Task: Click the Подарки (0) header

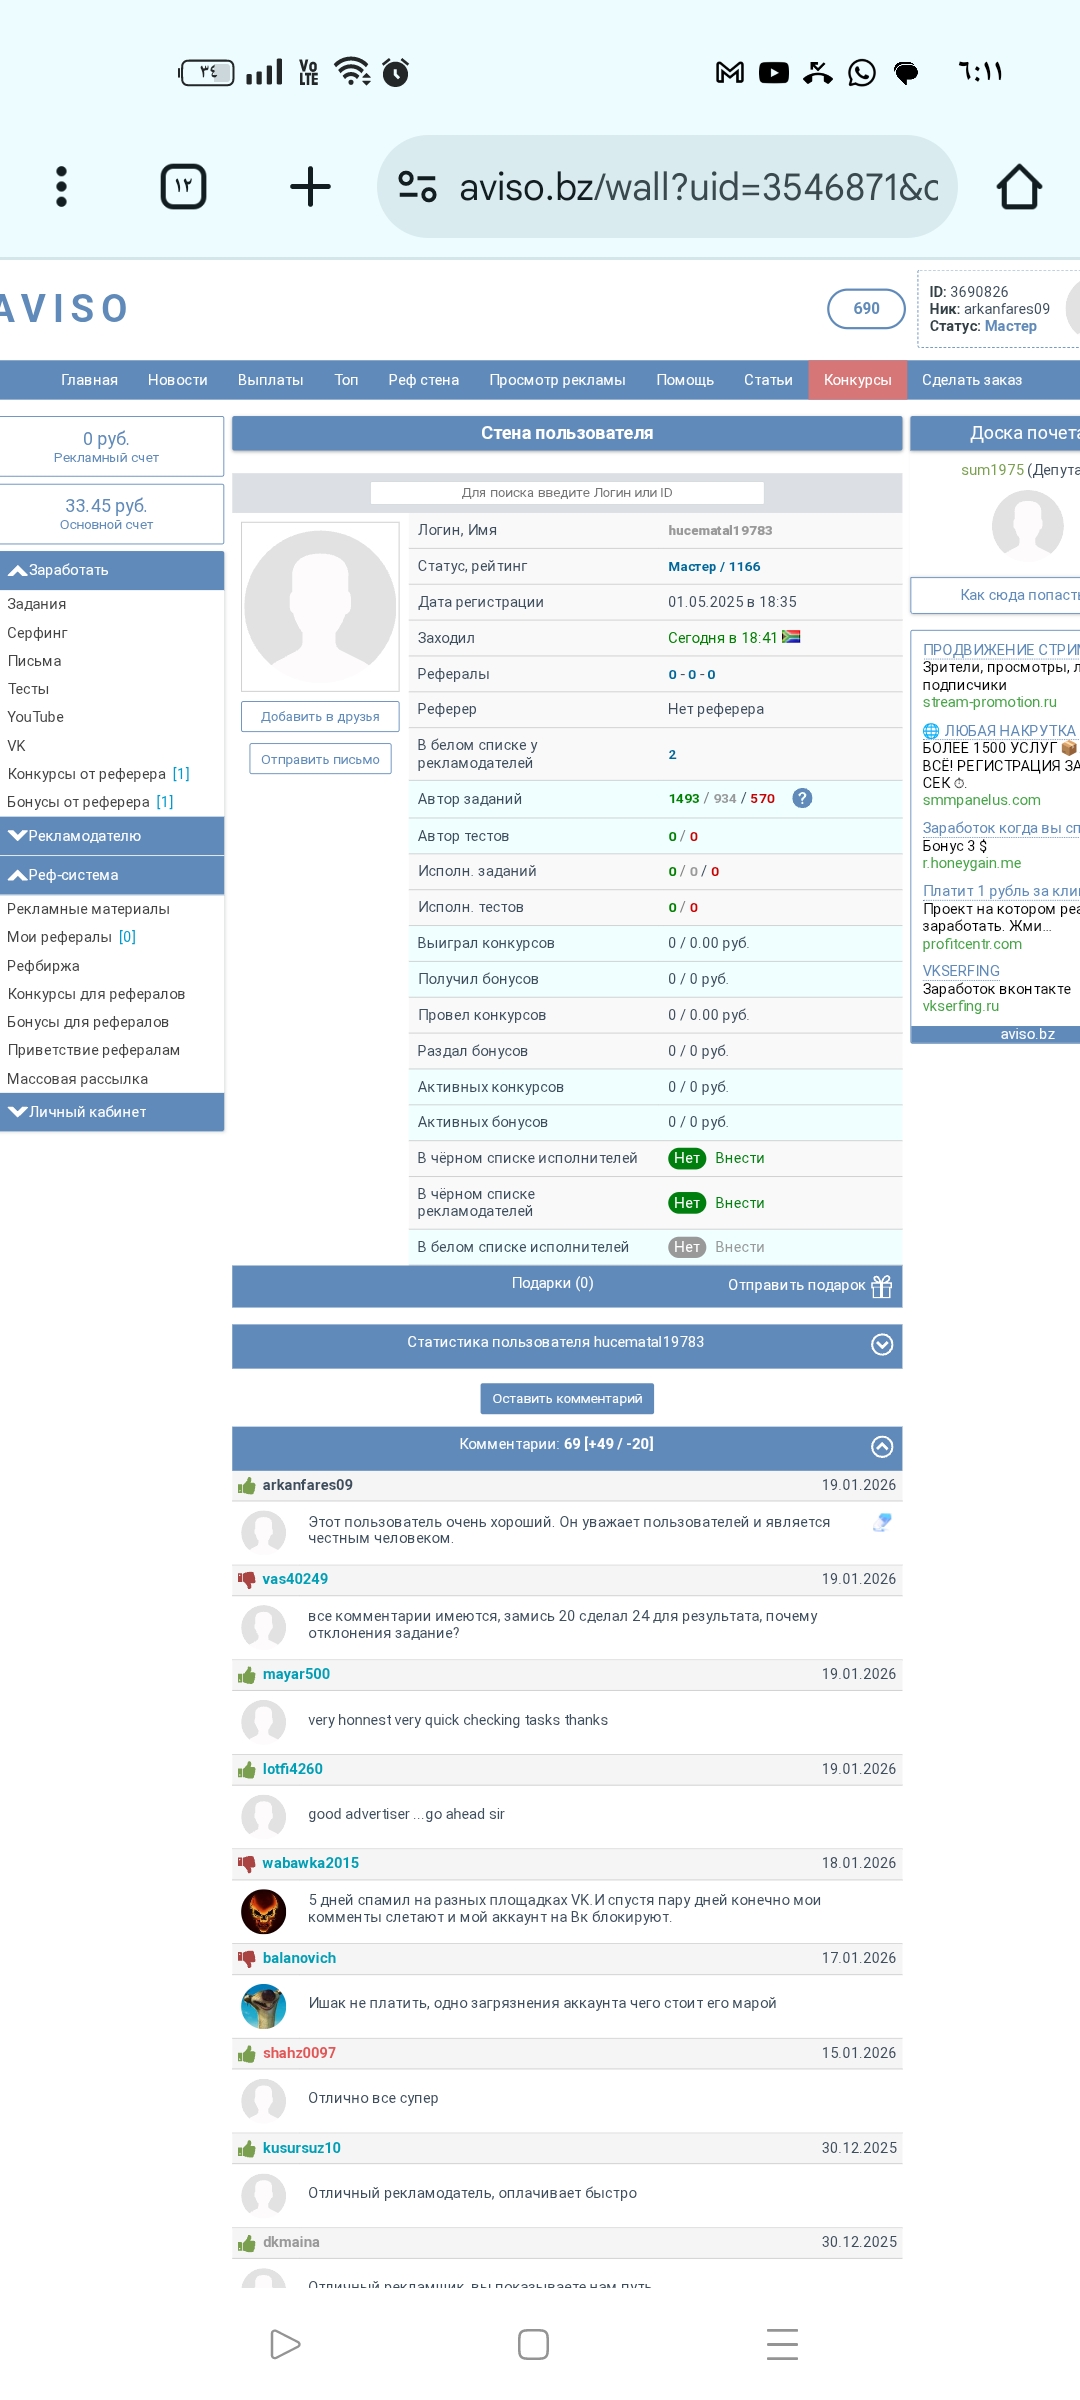Action: 552,1283
